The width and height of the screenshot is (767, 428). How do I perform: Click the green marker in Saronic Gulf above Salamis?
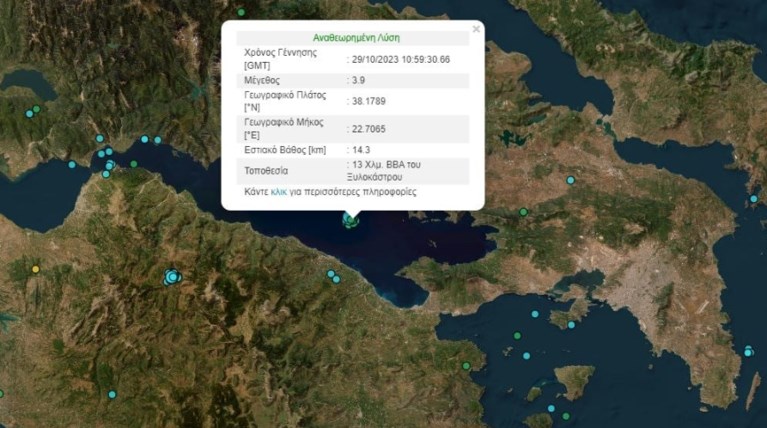tap(517, 335)
